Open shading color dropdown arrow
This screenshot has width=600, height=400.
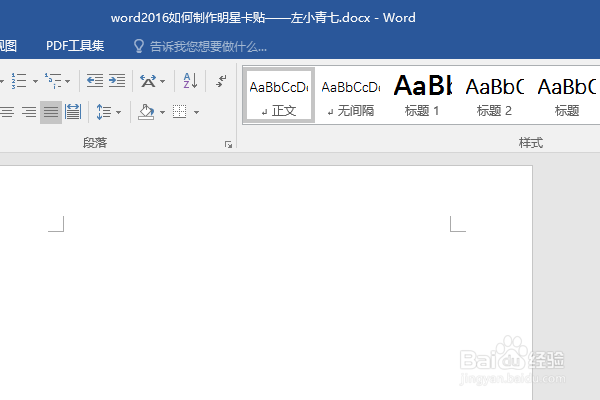162,112
